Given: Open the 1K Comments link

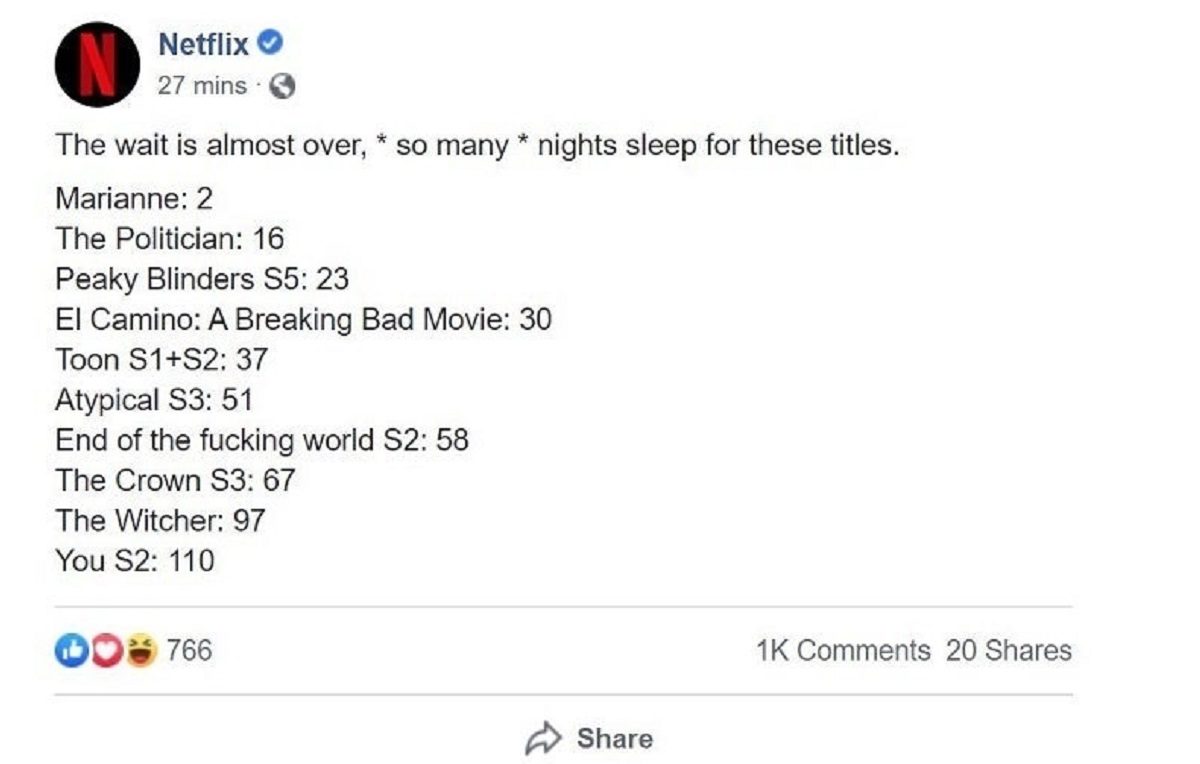Looking at the screenshot, I should point(843,651).
